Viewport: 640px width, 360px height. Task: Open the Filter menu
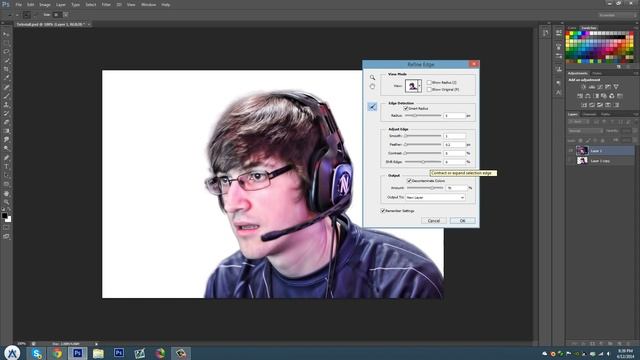[106, 4]
